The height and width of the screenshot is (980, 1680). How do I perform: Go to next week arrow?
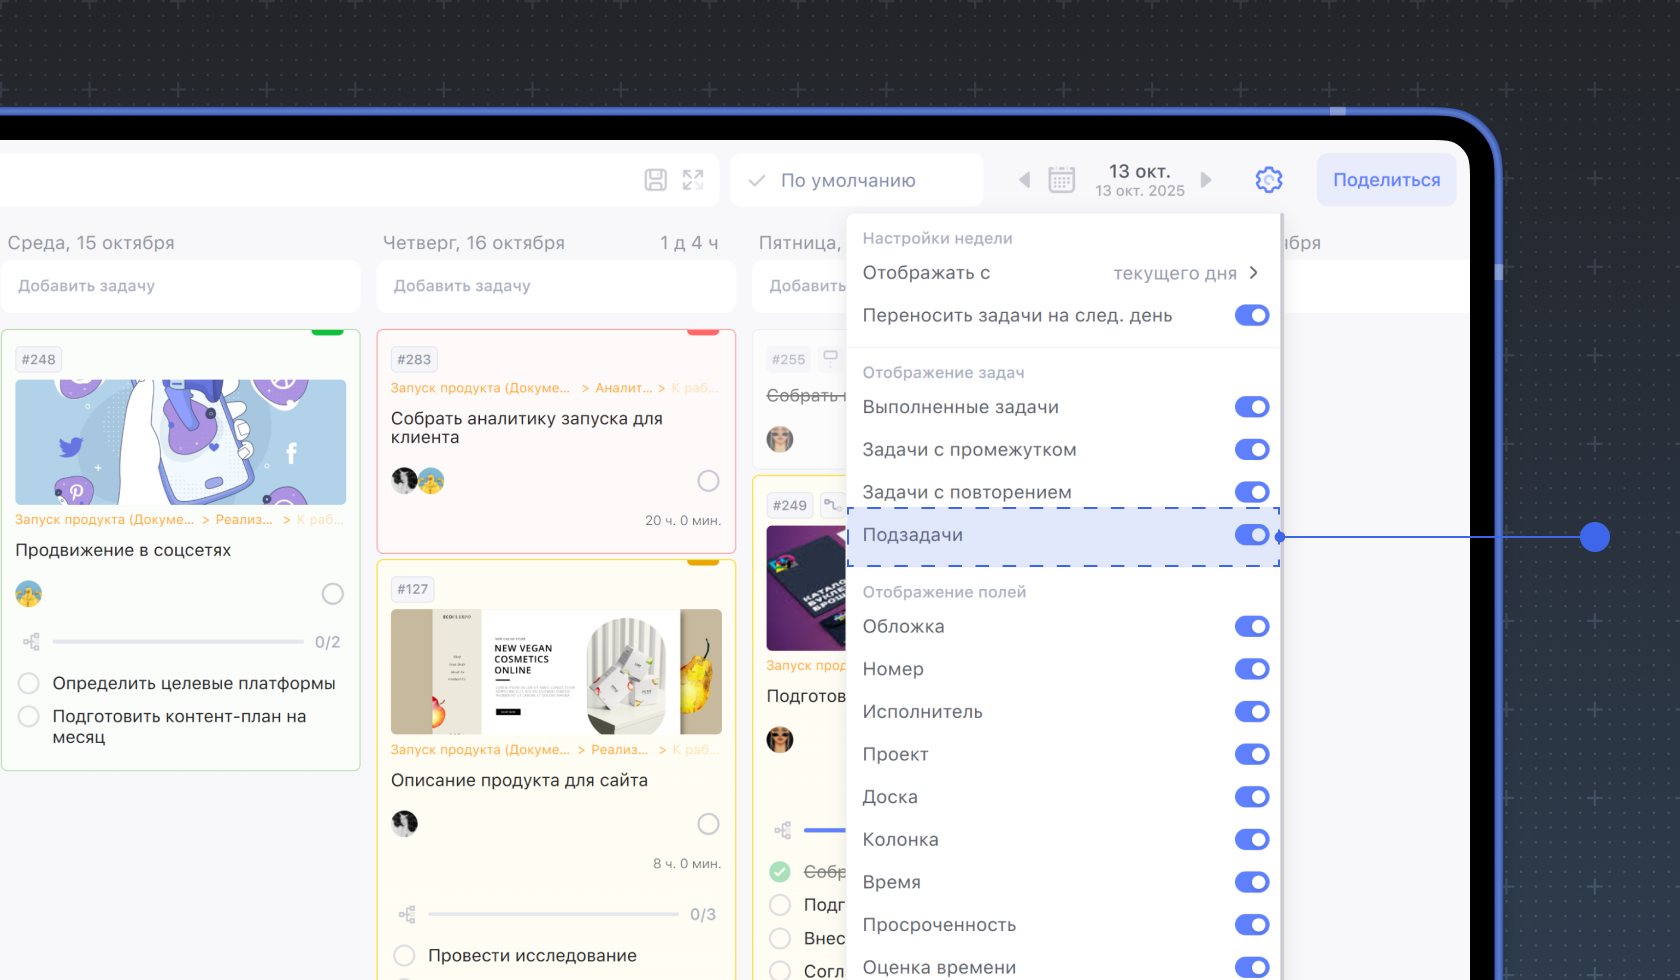click(x=1206, y=180)
